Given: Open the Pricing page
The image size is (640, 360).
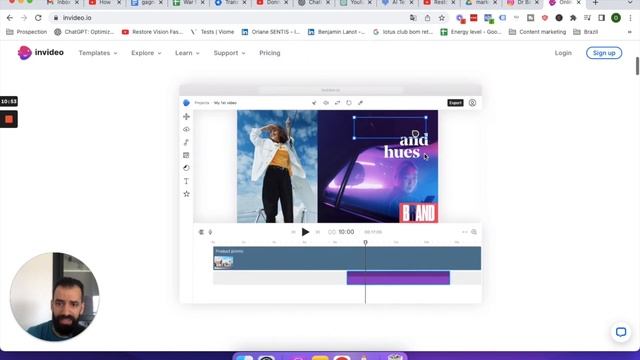Looking at the screenshot, I should (270, 53).
